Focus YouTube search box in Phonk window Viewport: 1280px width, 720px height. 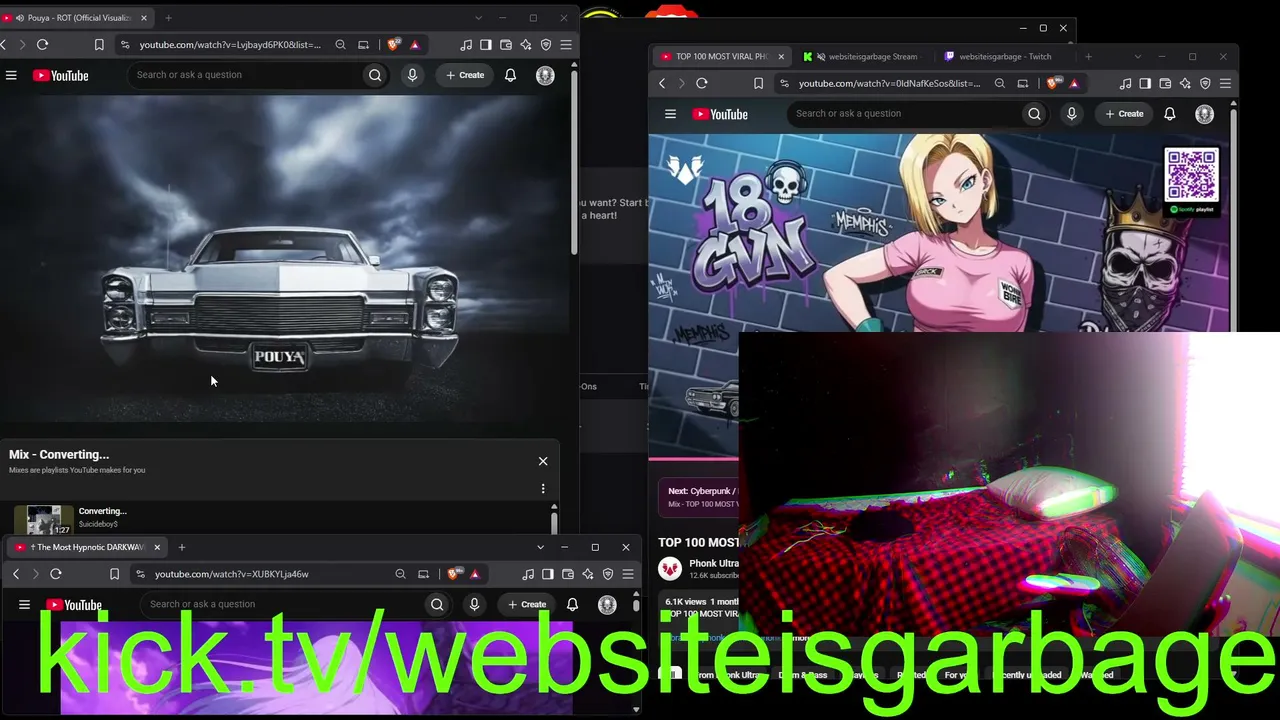pyautogui.click(x=904, y=114)
